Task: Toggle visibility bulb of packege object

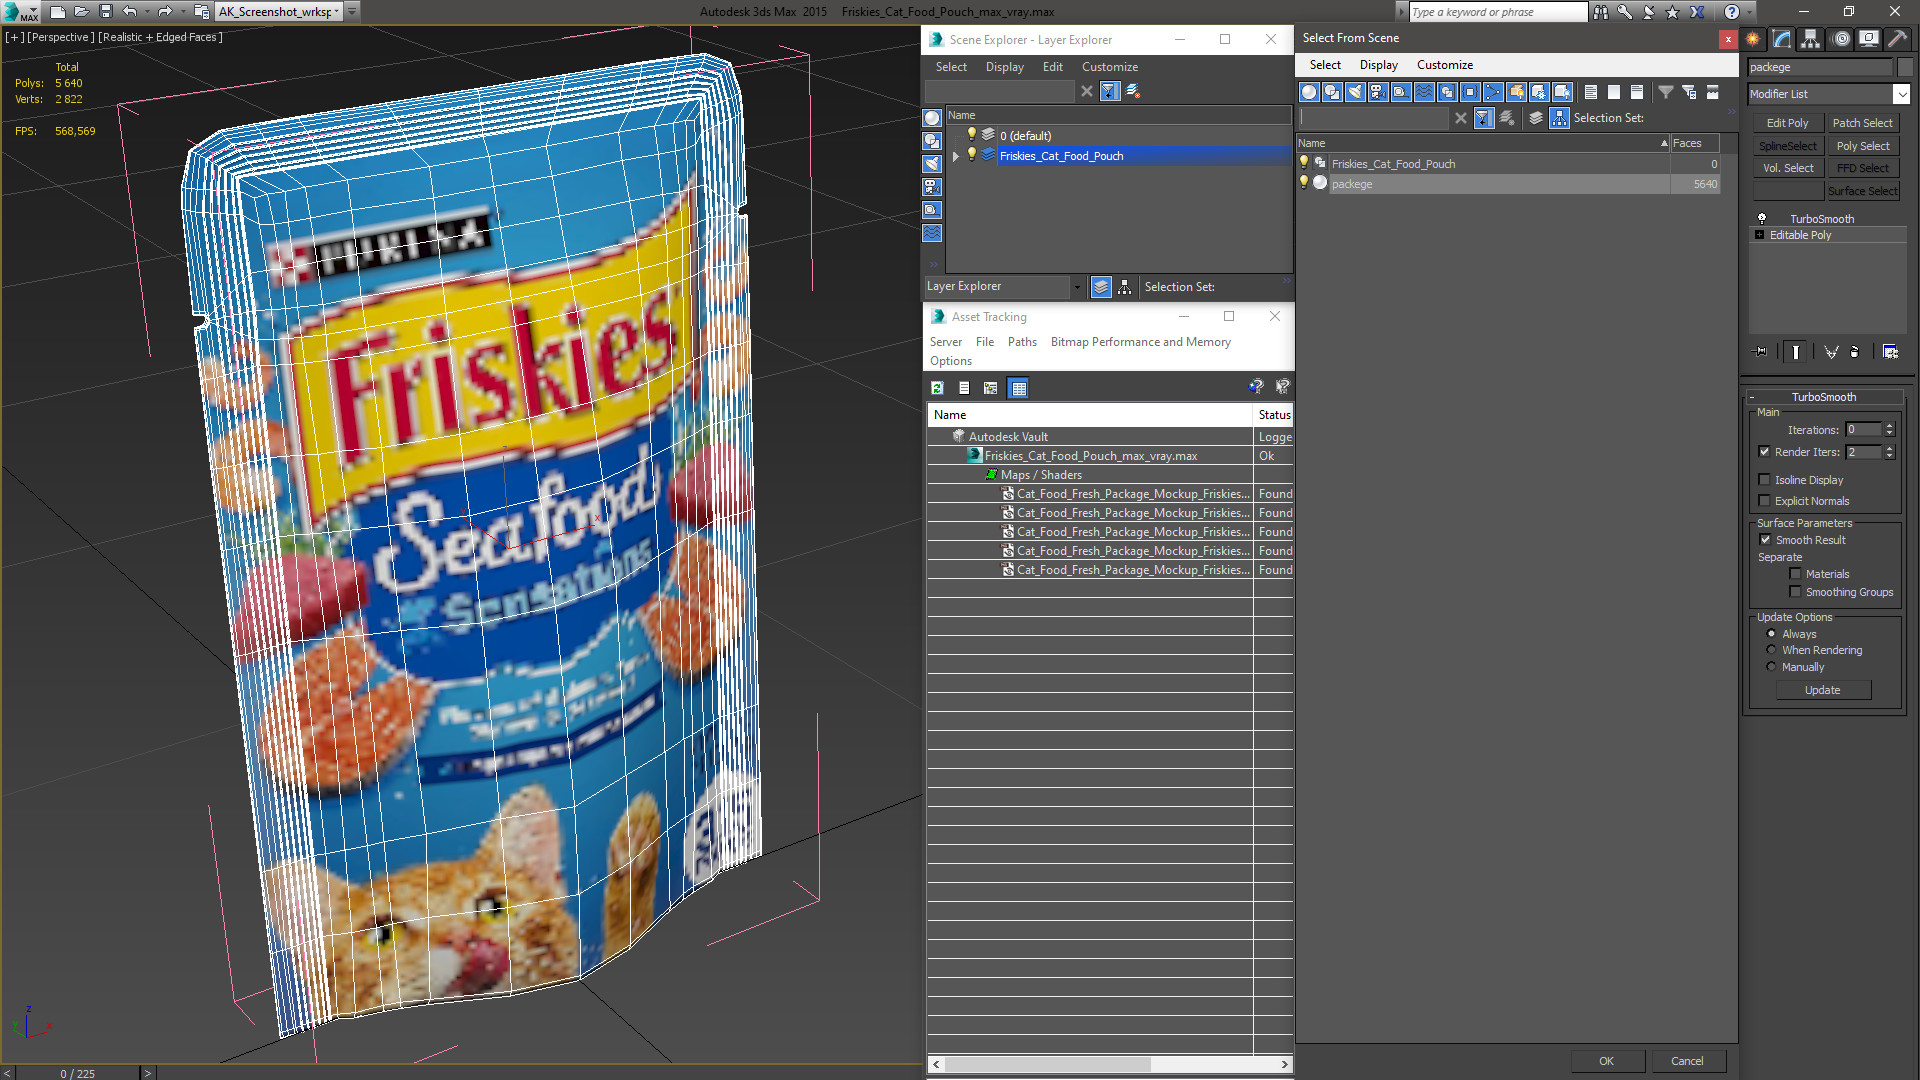Action: (1303, 183)
